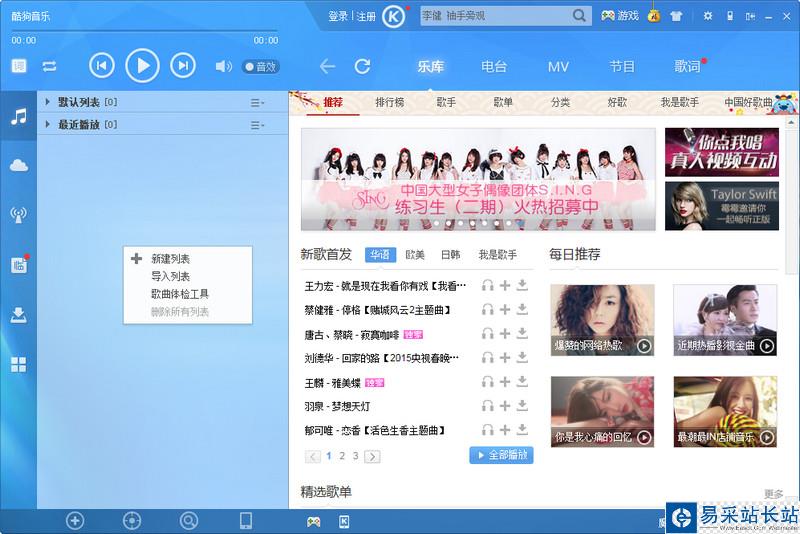Open the 游戏 games button
The height and width of the screenshot is (534, 800).
pos(620,16)
